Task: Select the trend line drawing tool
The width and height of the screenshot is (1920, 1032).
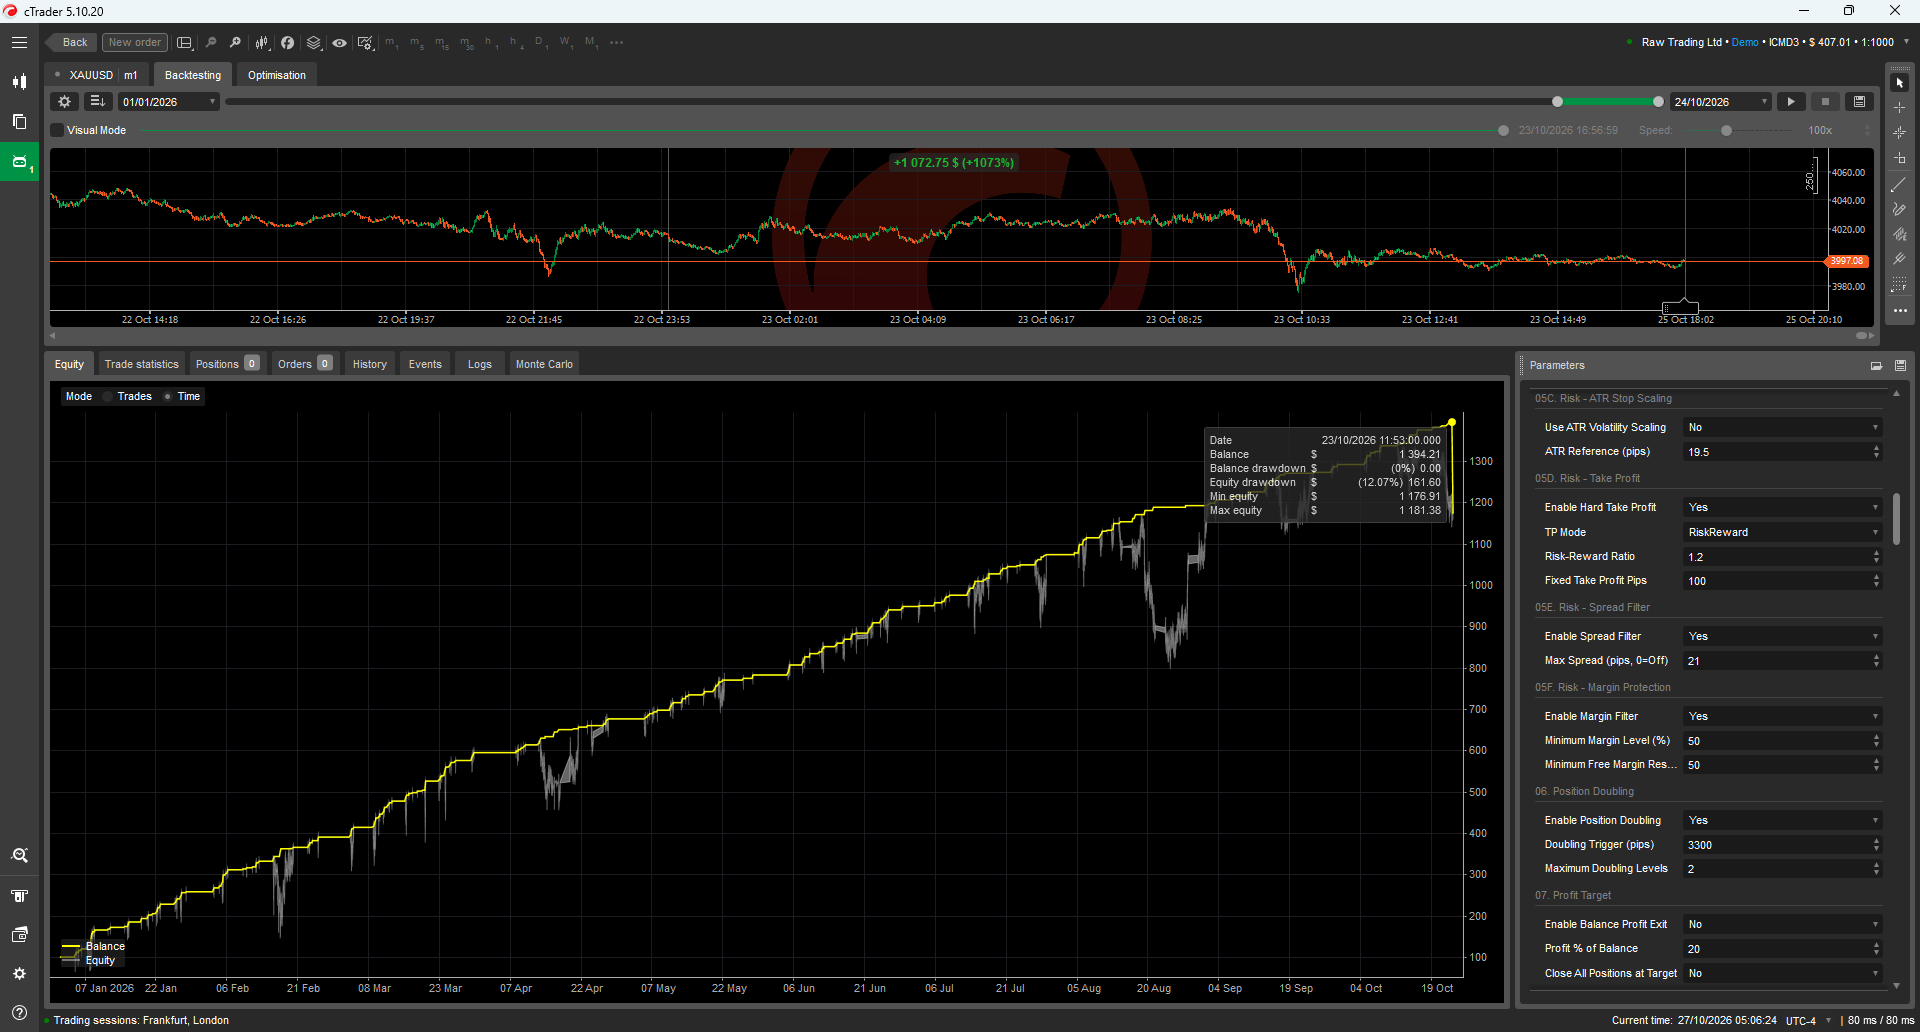Action: pos(1900,185)
